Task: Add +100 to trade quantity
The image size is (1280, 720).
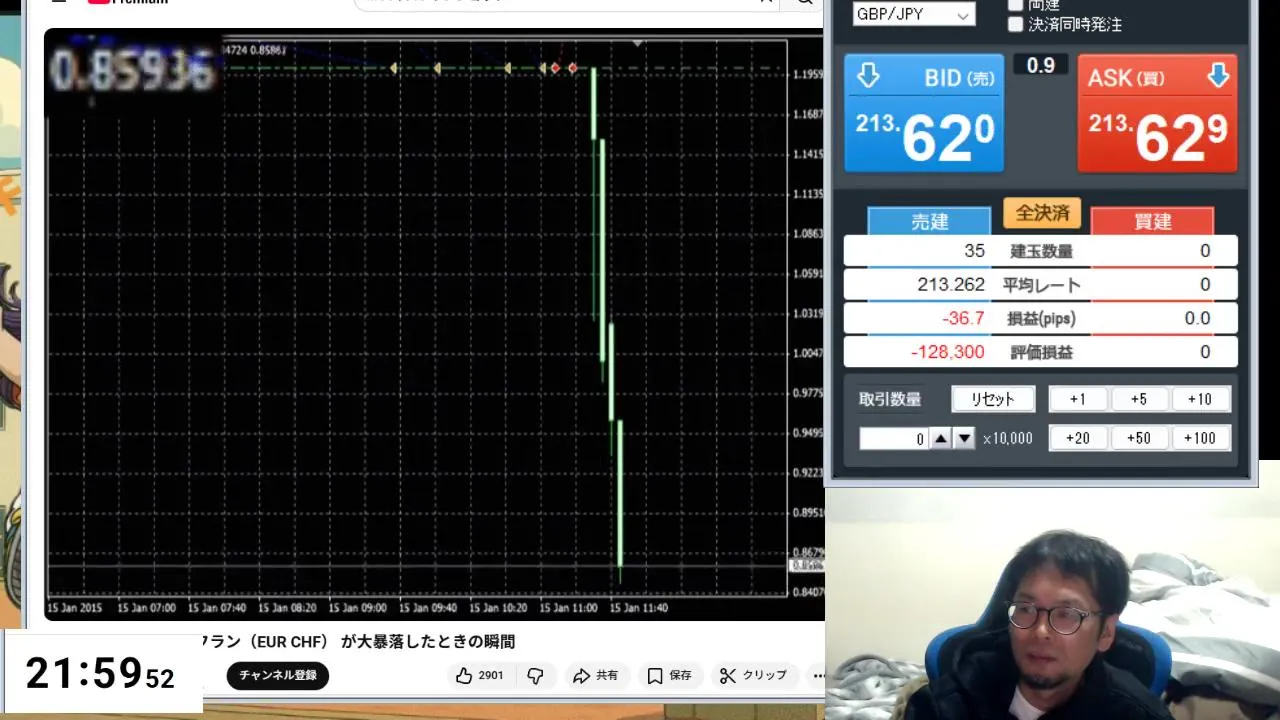Action: click(x=1200, y=438)
